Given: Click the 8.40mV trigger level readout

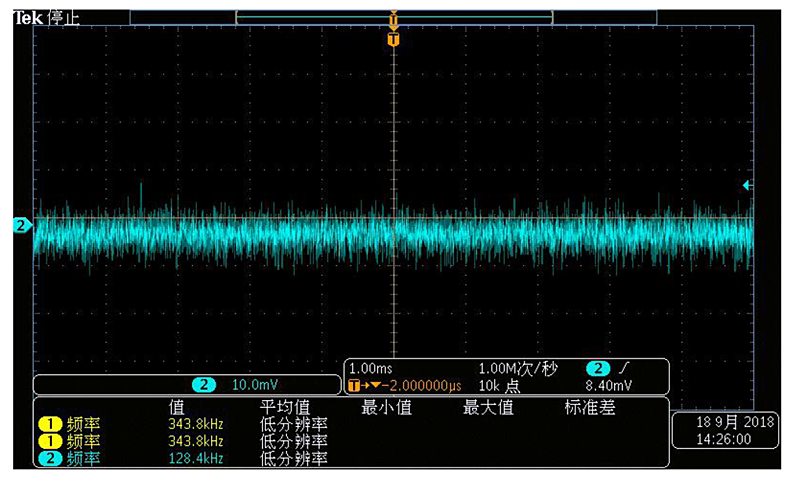Looking at the screenshot, I should point(609,386).
